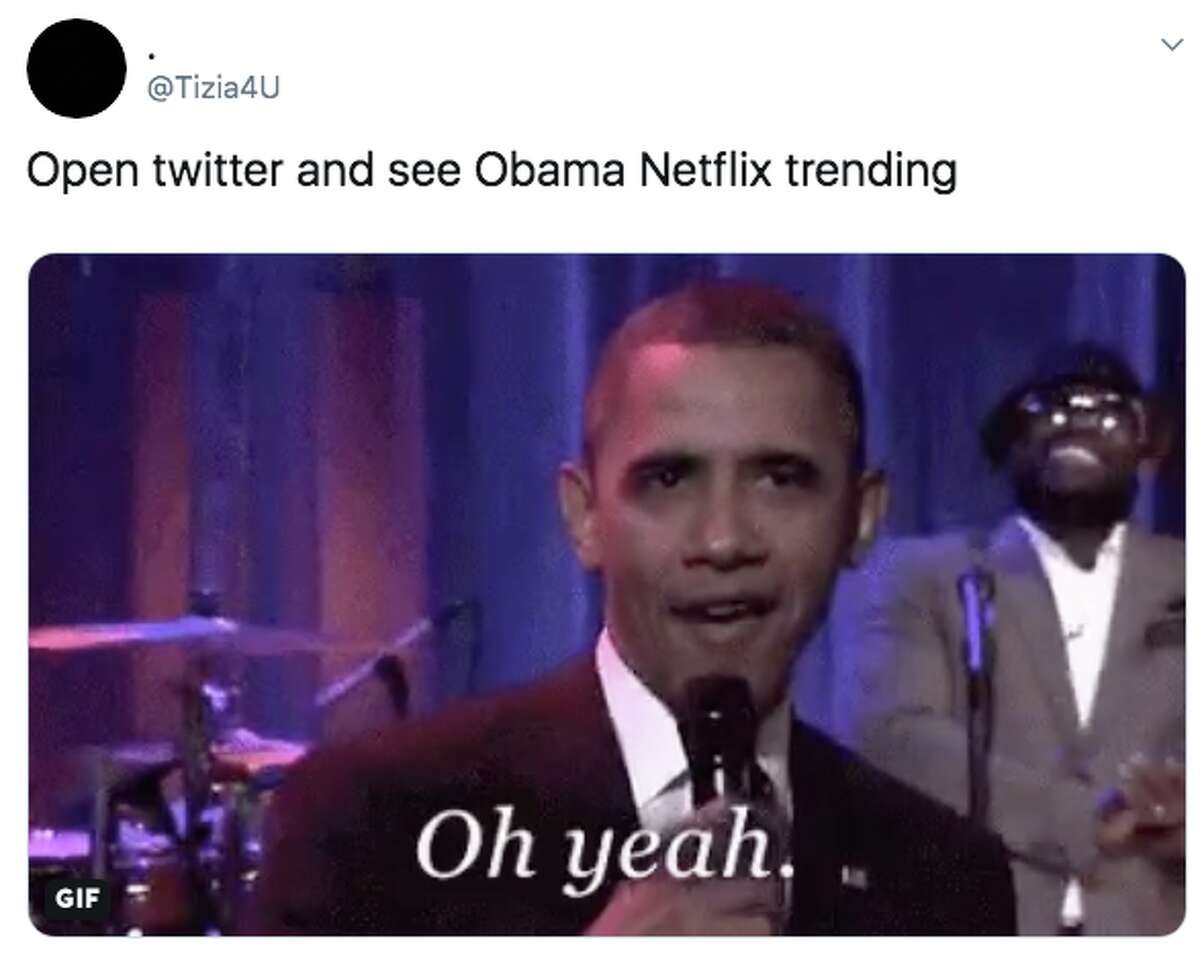Open the black circular profile avatar
The height and width of the screenshot is (965, 1200).
pyautogui.click(x=76, y=68)
